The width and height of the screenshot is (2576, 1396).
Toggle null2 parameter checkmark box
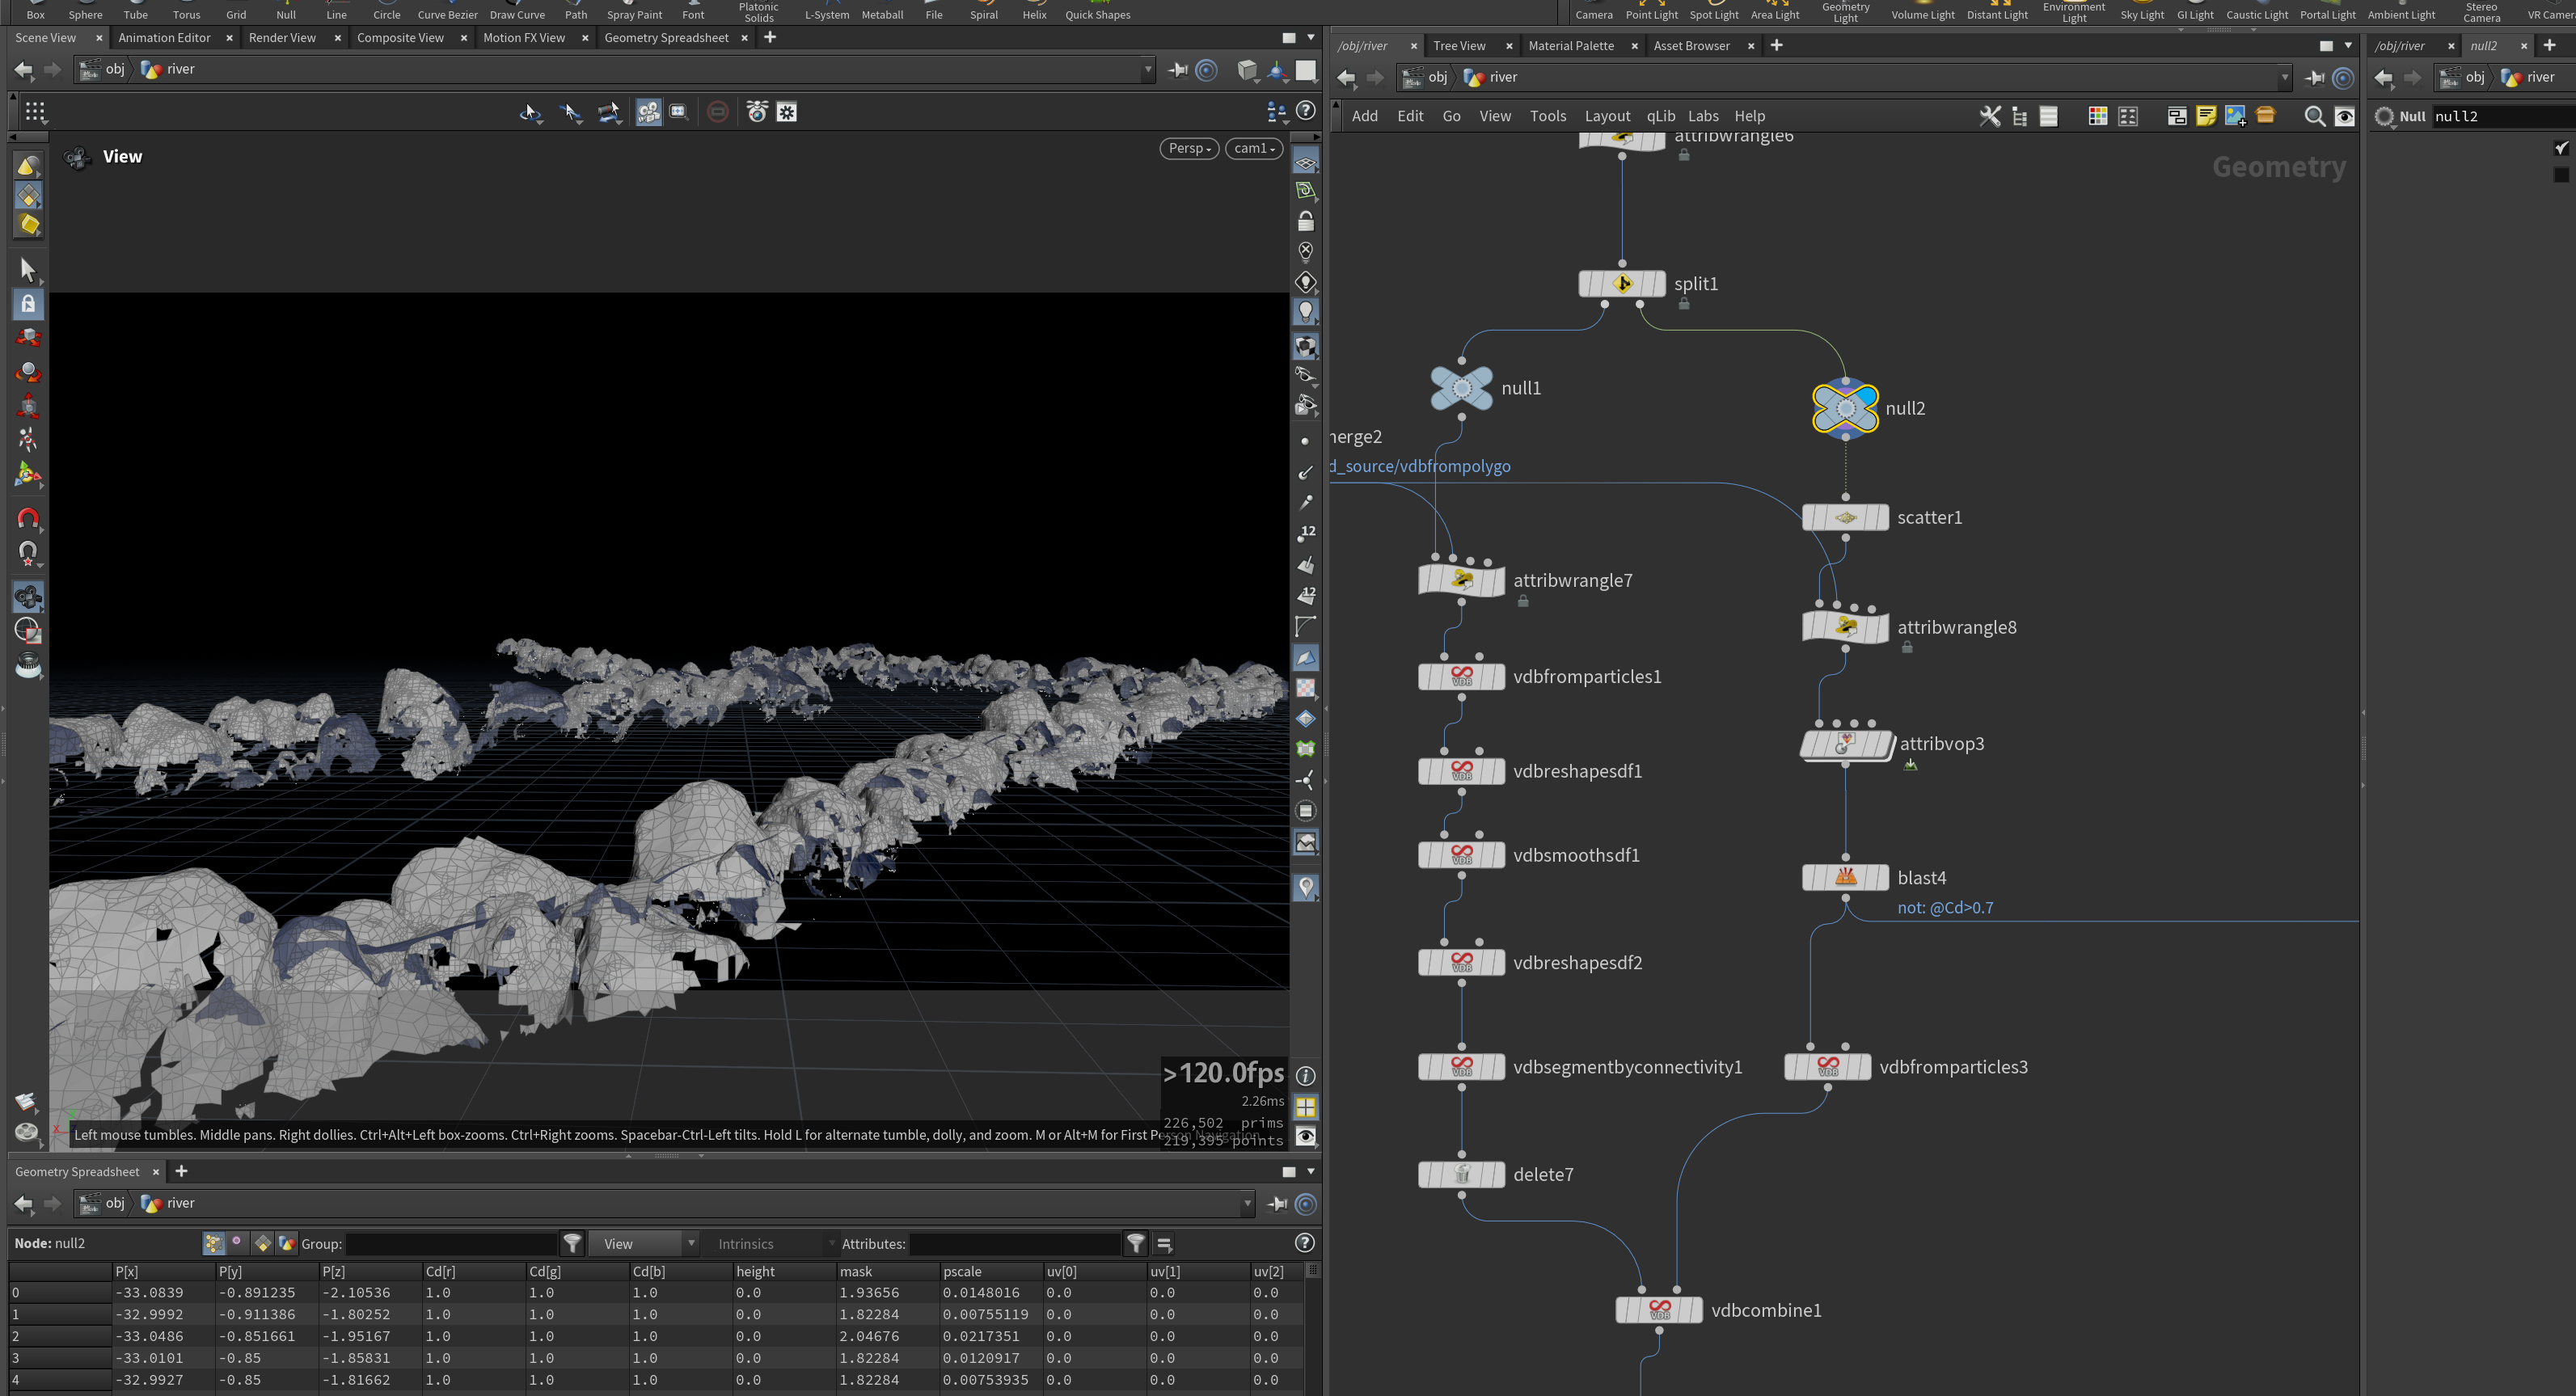[x=2561, y=148]
